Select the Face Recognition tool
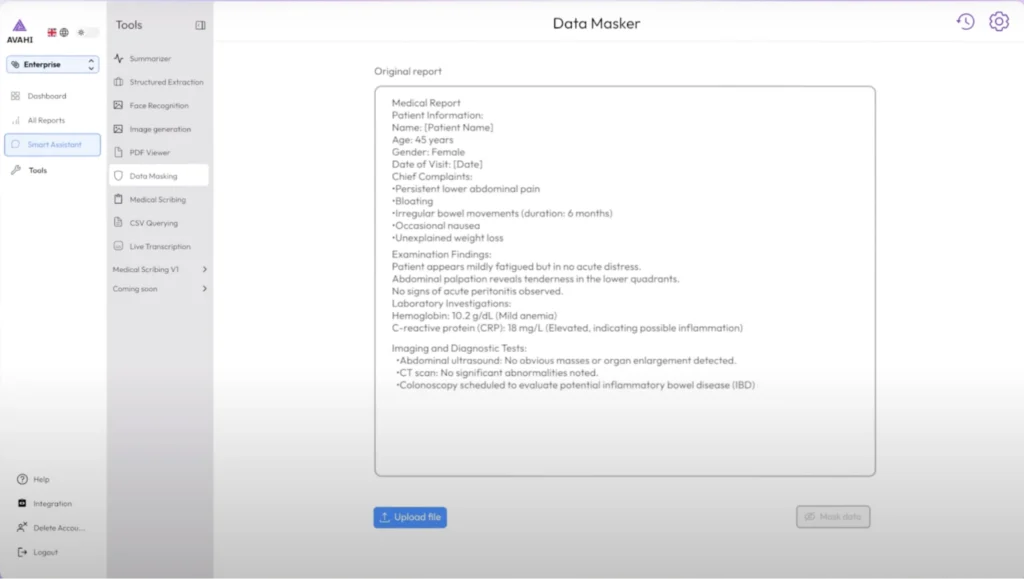 [158, 106]
